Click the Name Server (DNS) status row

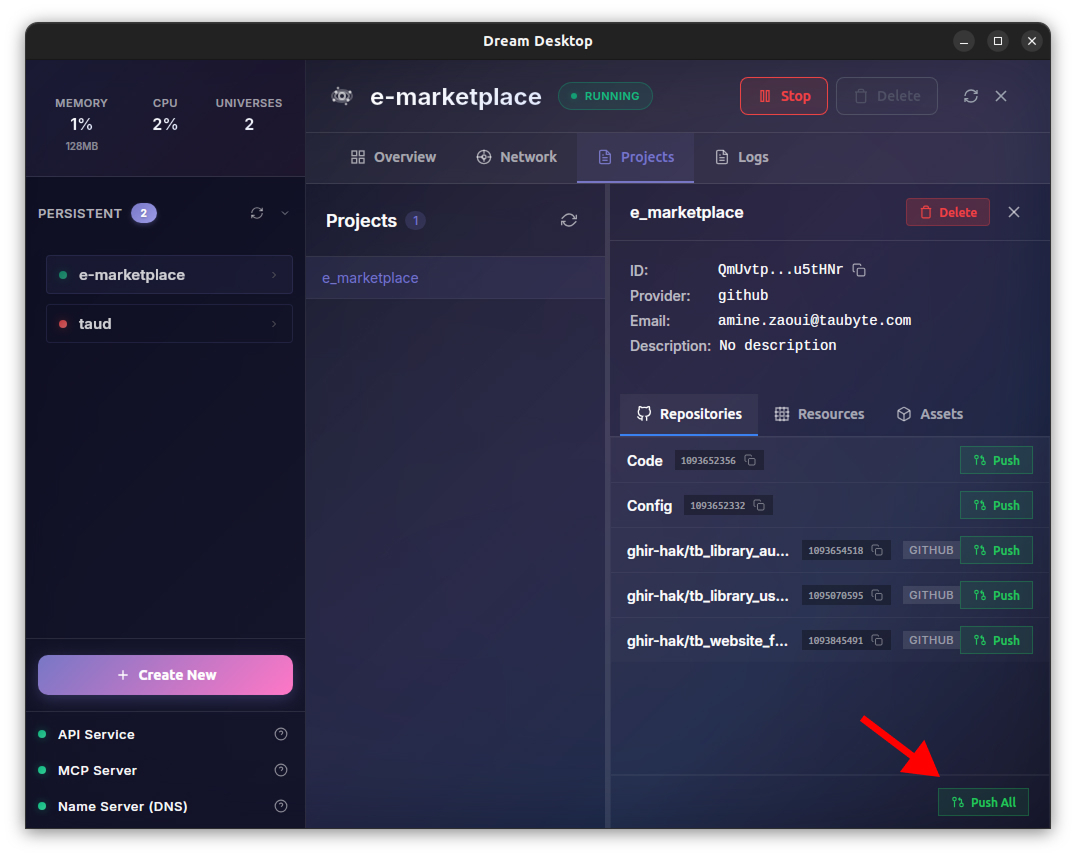(x=165, y=806)
